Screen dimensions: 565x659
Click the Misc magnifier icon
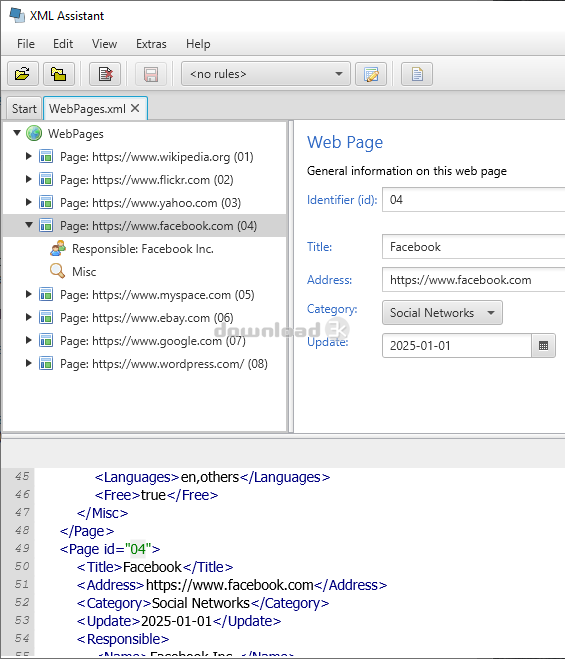click(x=58, y=271)
